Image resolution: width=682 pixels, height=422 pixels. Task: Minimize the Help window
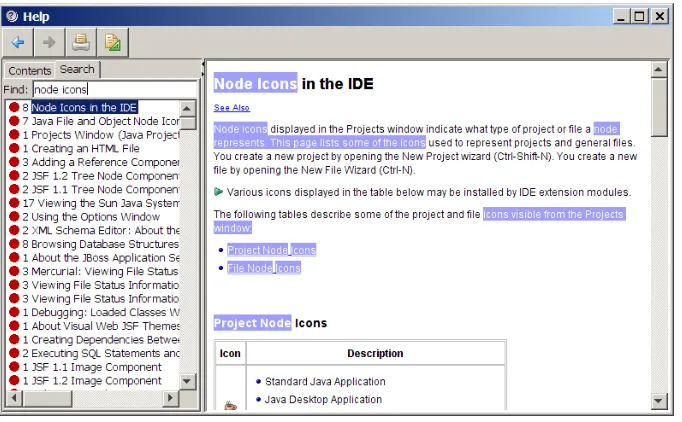621,17
